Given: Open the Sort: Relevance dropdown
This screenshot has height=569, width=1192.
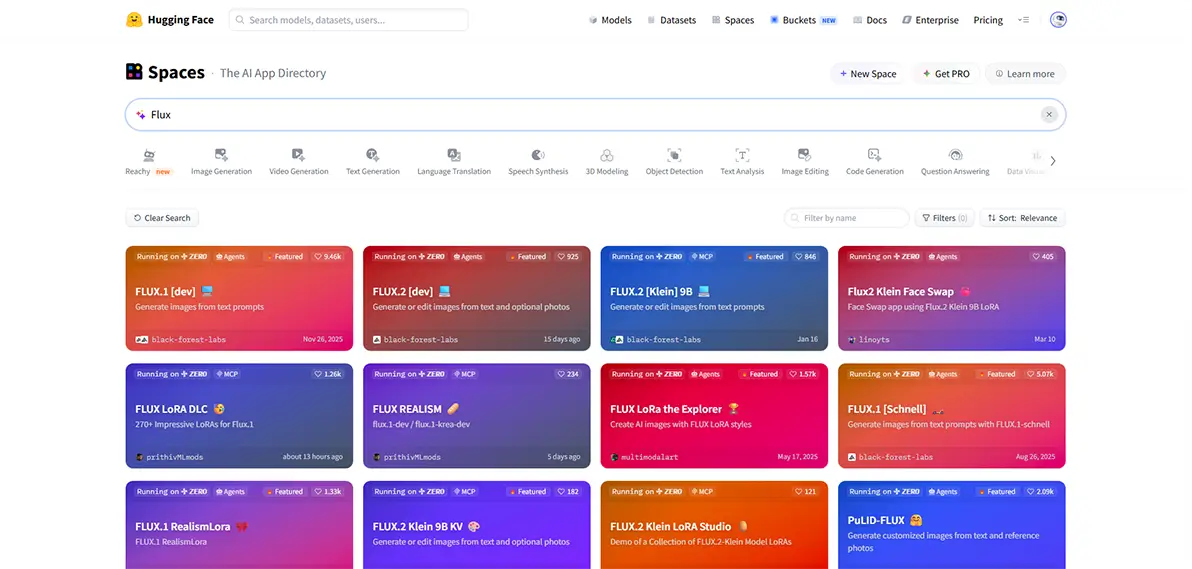Looking at the screenshot, I should 1022,218.
